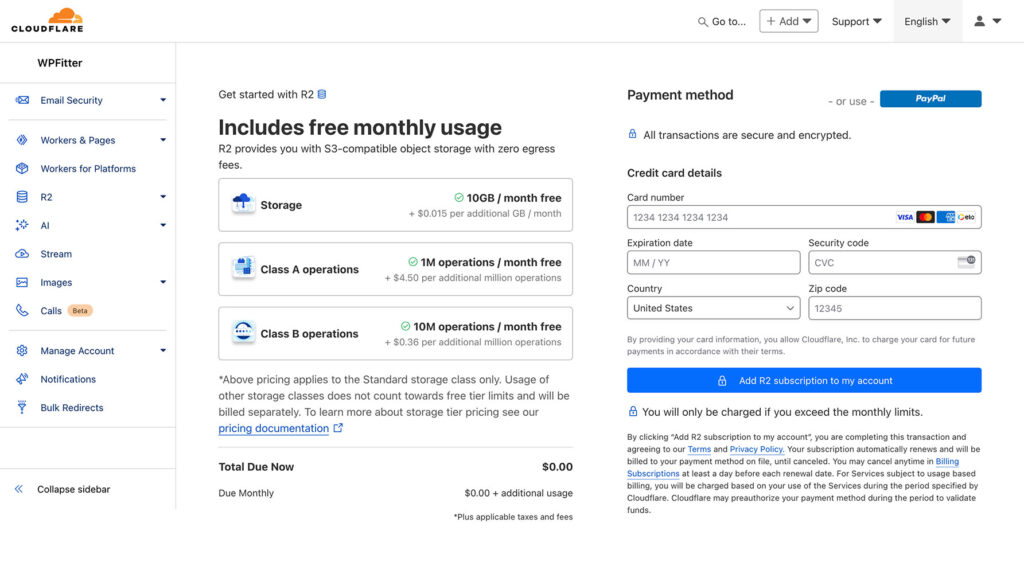Focus the Security code CVC field
The image size is (1024, 562).
pyautogui.click(x=880, y=263)
